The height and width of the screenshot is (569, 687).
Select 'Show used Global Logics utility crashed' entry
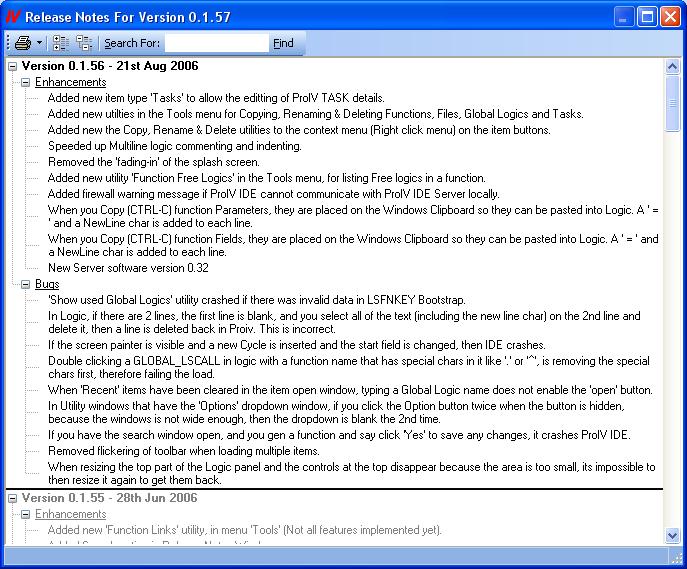(257, 300)
